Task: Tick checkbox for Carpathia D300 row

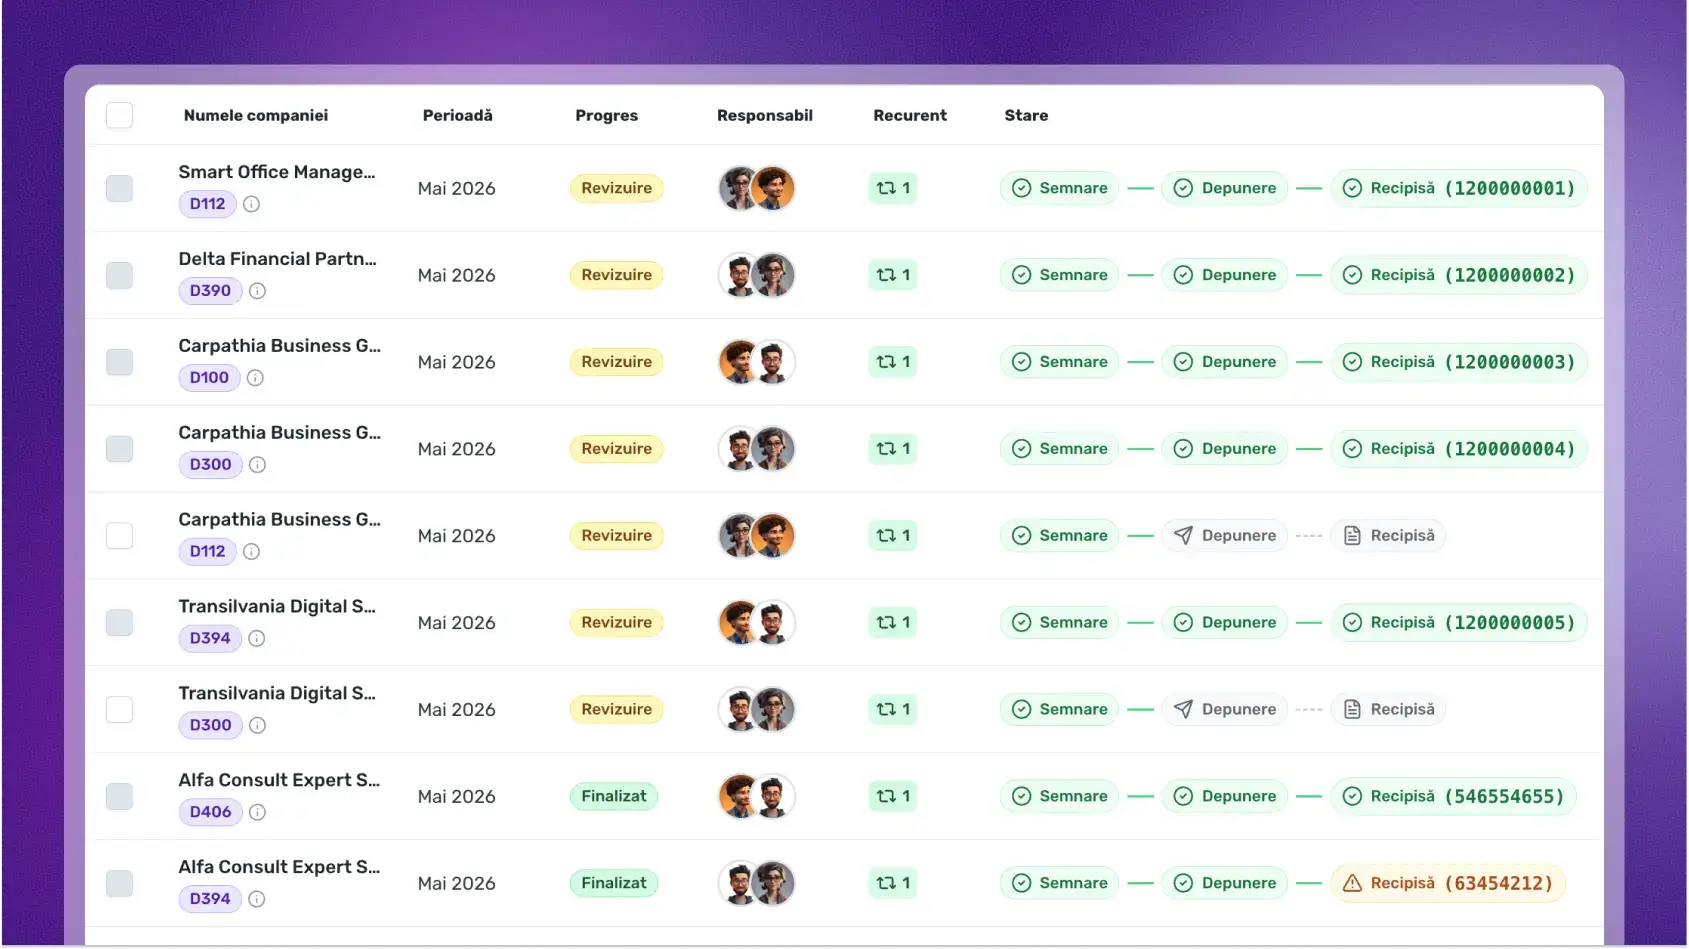Action: [x=119, y=449]
